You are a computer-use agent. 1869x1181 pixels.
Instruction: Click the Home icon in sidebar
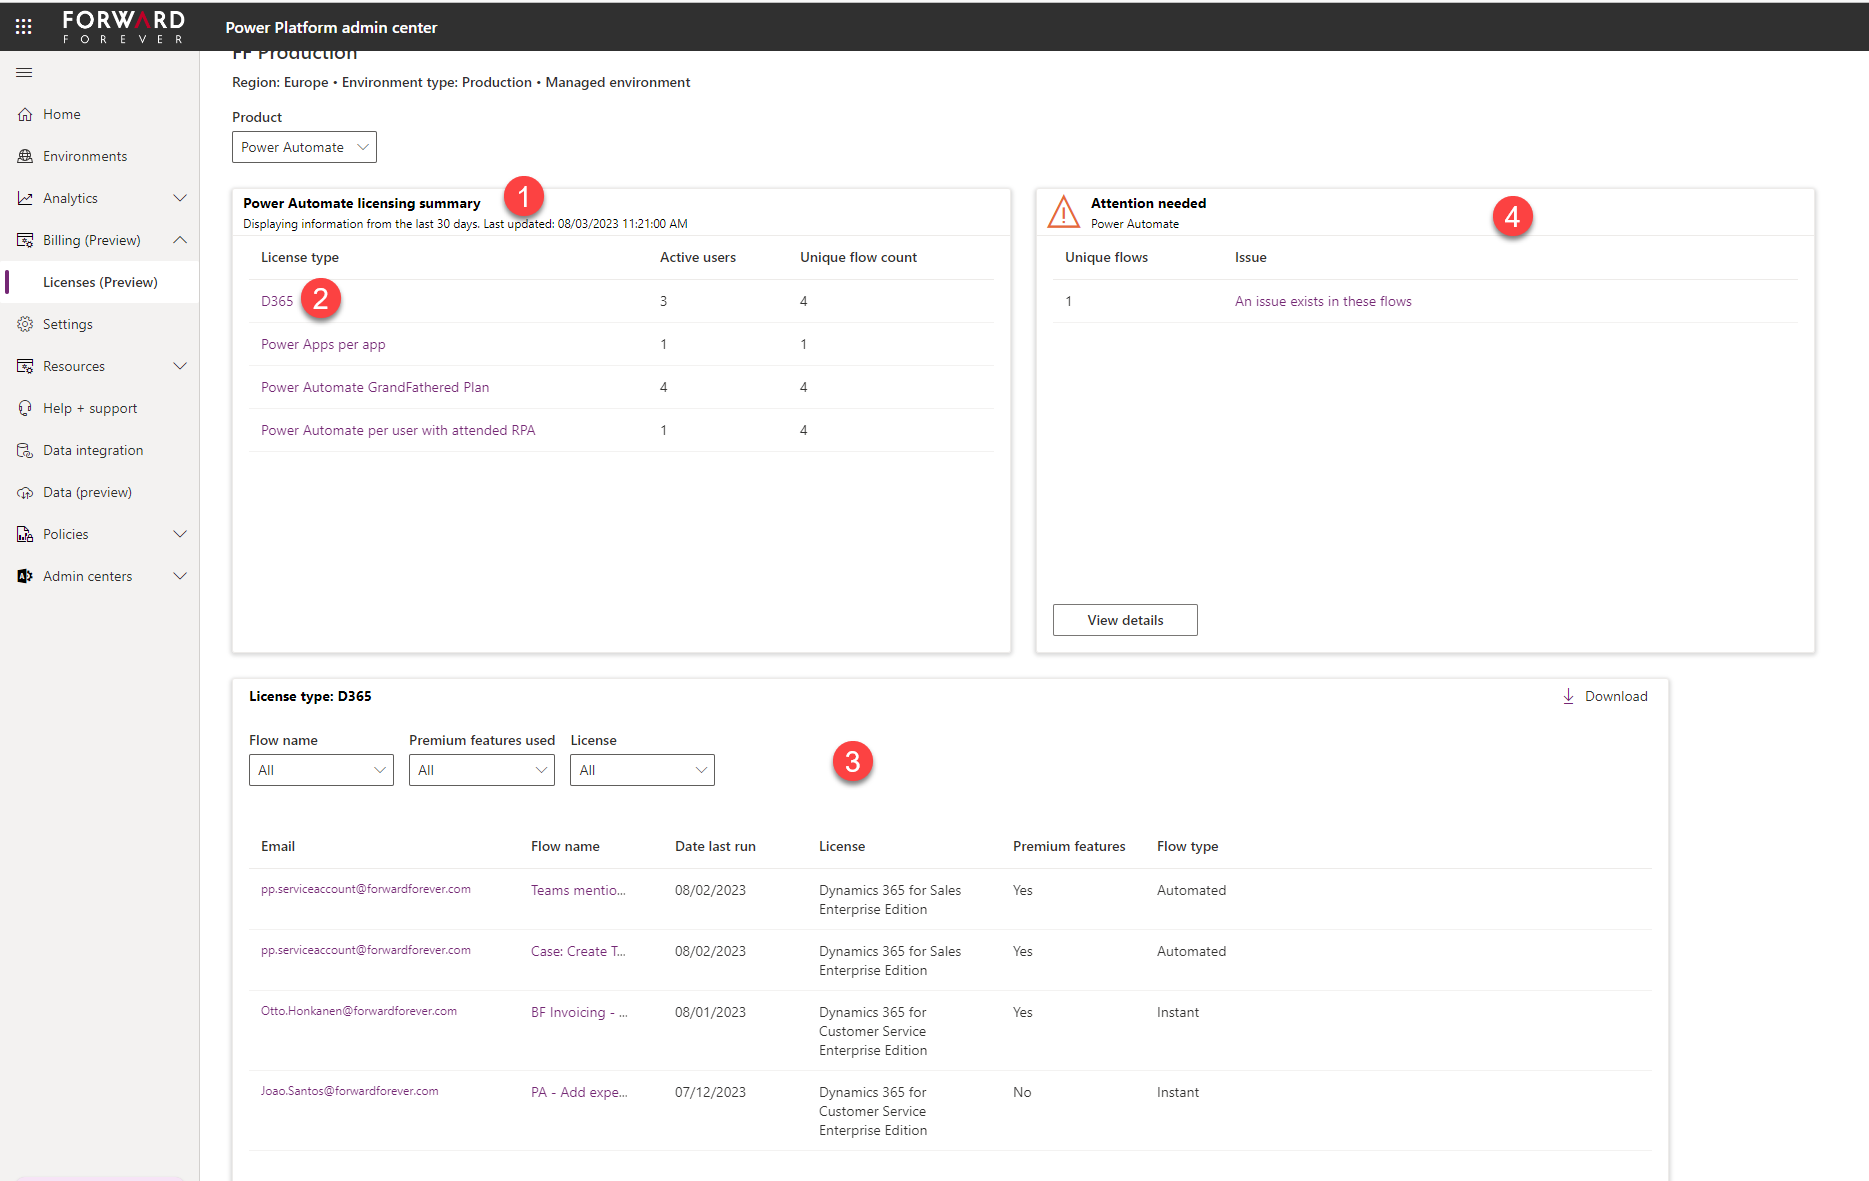pyautogui.click(x=25, y=115)
